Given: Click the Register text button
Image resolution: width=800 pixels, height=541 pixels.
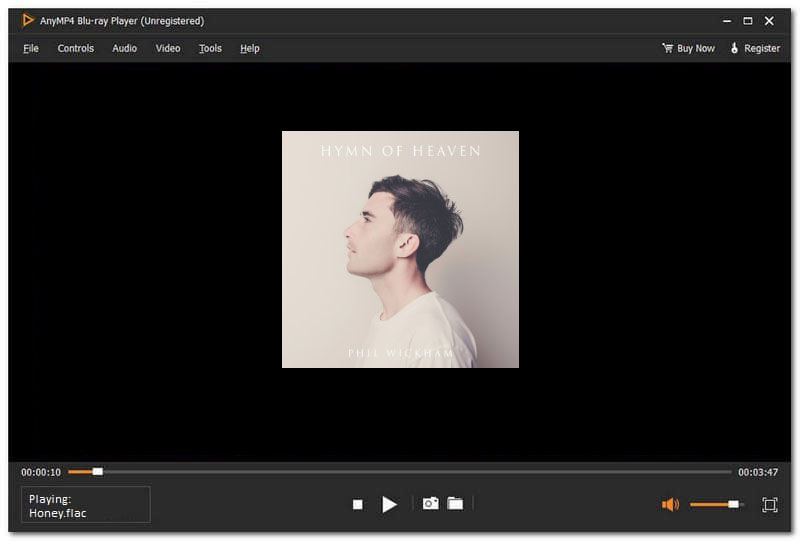Looking at the screenshot, I should point(762,48).
